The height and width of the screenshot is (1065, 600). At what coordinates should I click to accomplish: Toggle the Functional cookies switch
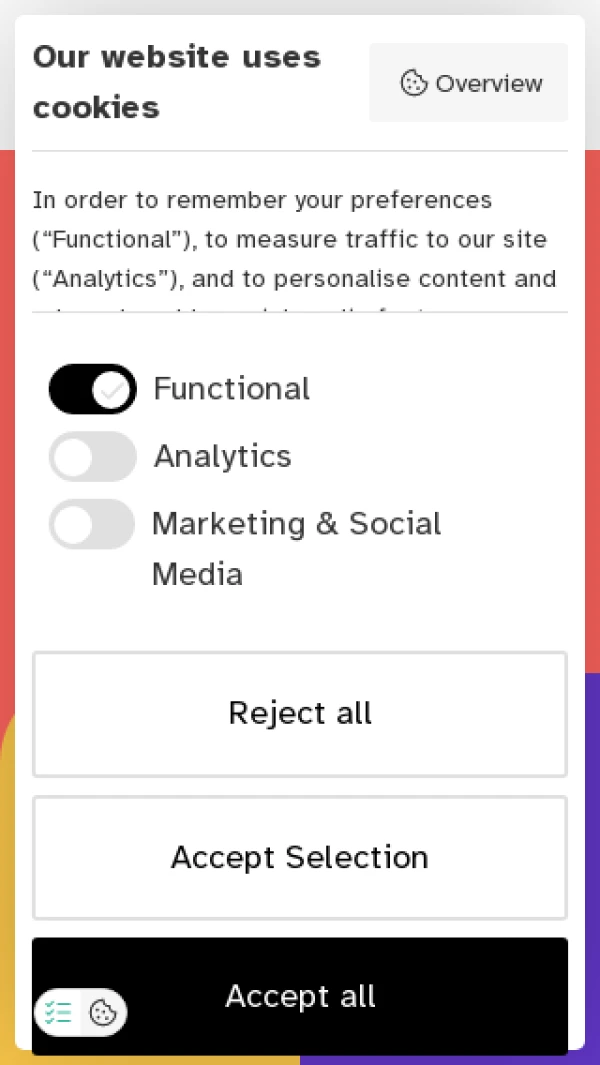pos(92,389)
